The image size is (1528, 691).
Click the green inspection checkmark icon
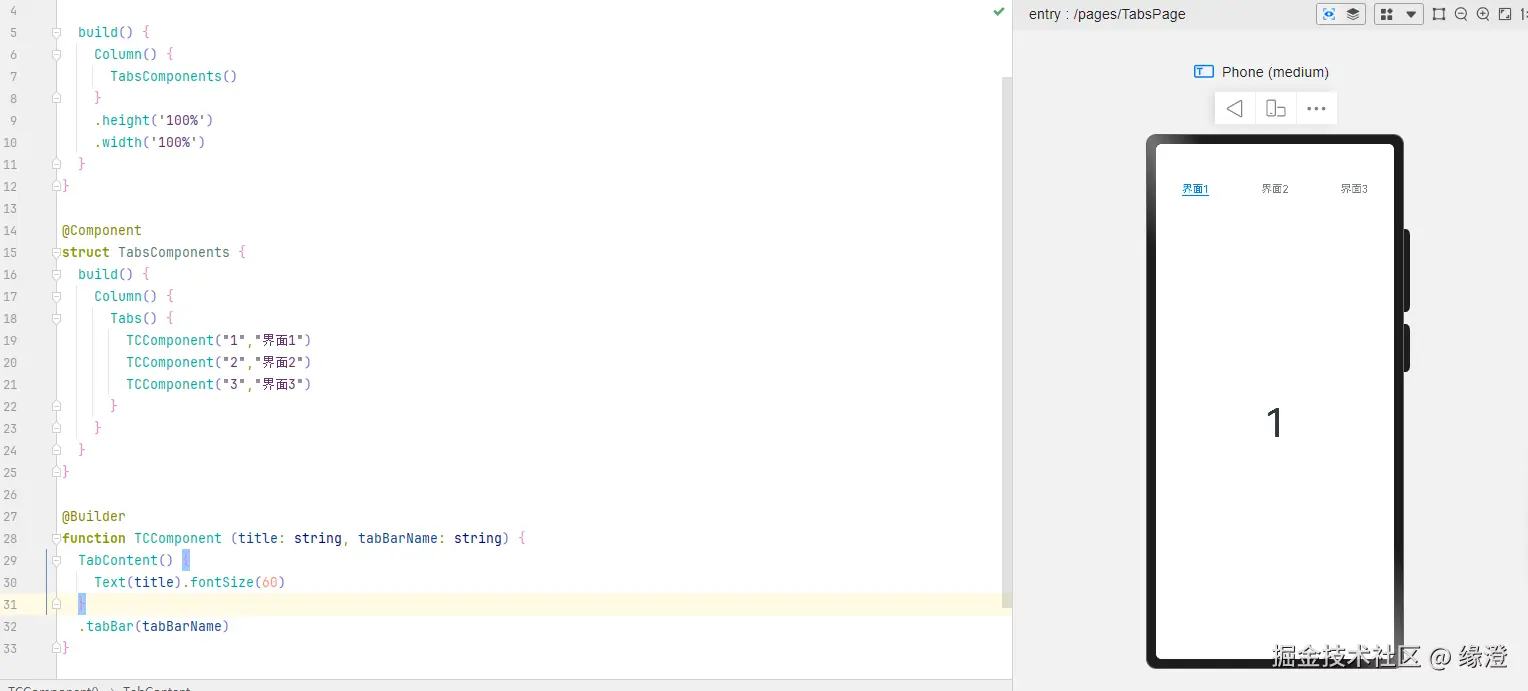pyautogui.click(x=999, y=12)
